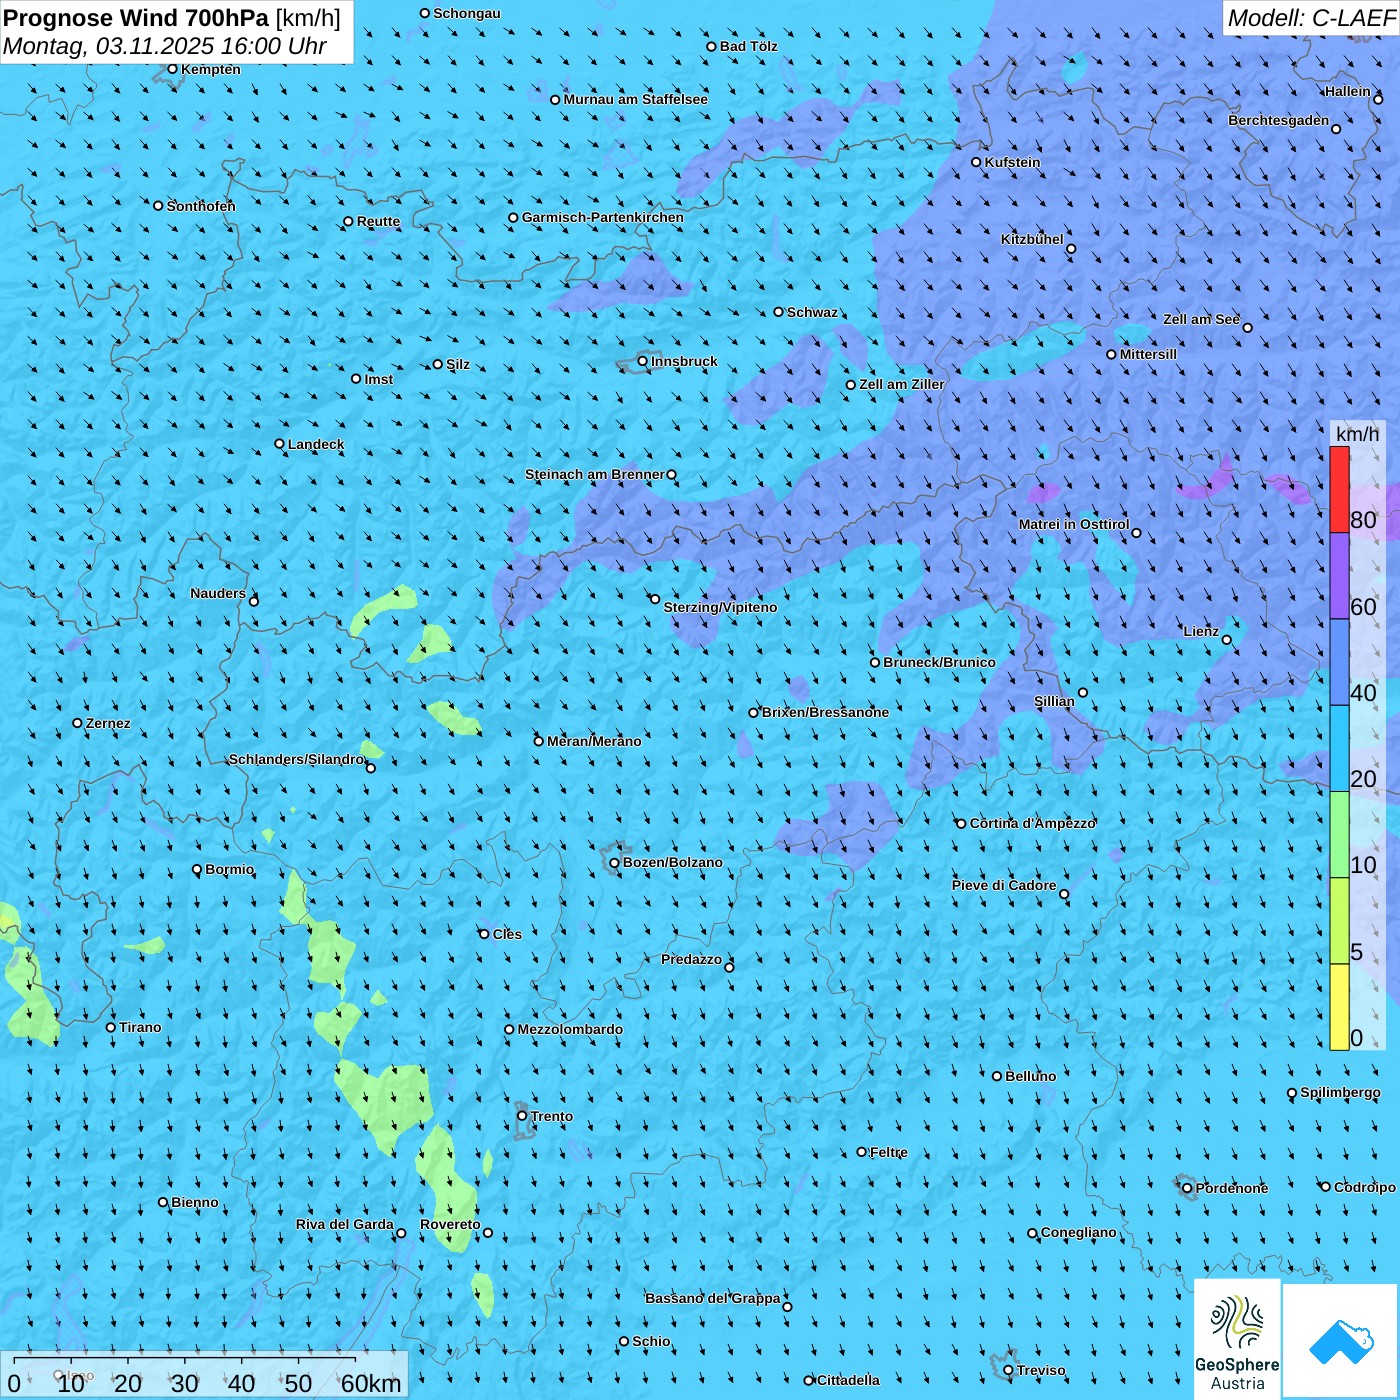Click the Belluno location dot
The height and width of the screenshot is (1400, 1400).
[997, 1076]
